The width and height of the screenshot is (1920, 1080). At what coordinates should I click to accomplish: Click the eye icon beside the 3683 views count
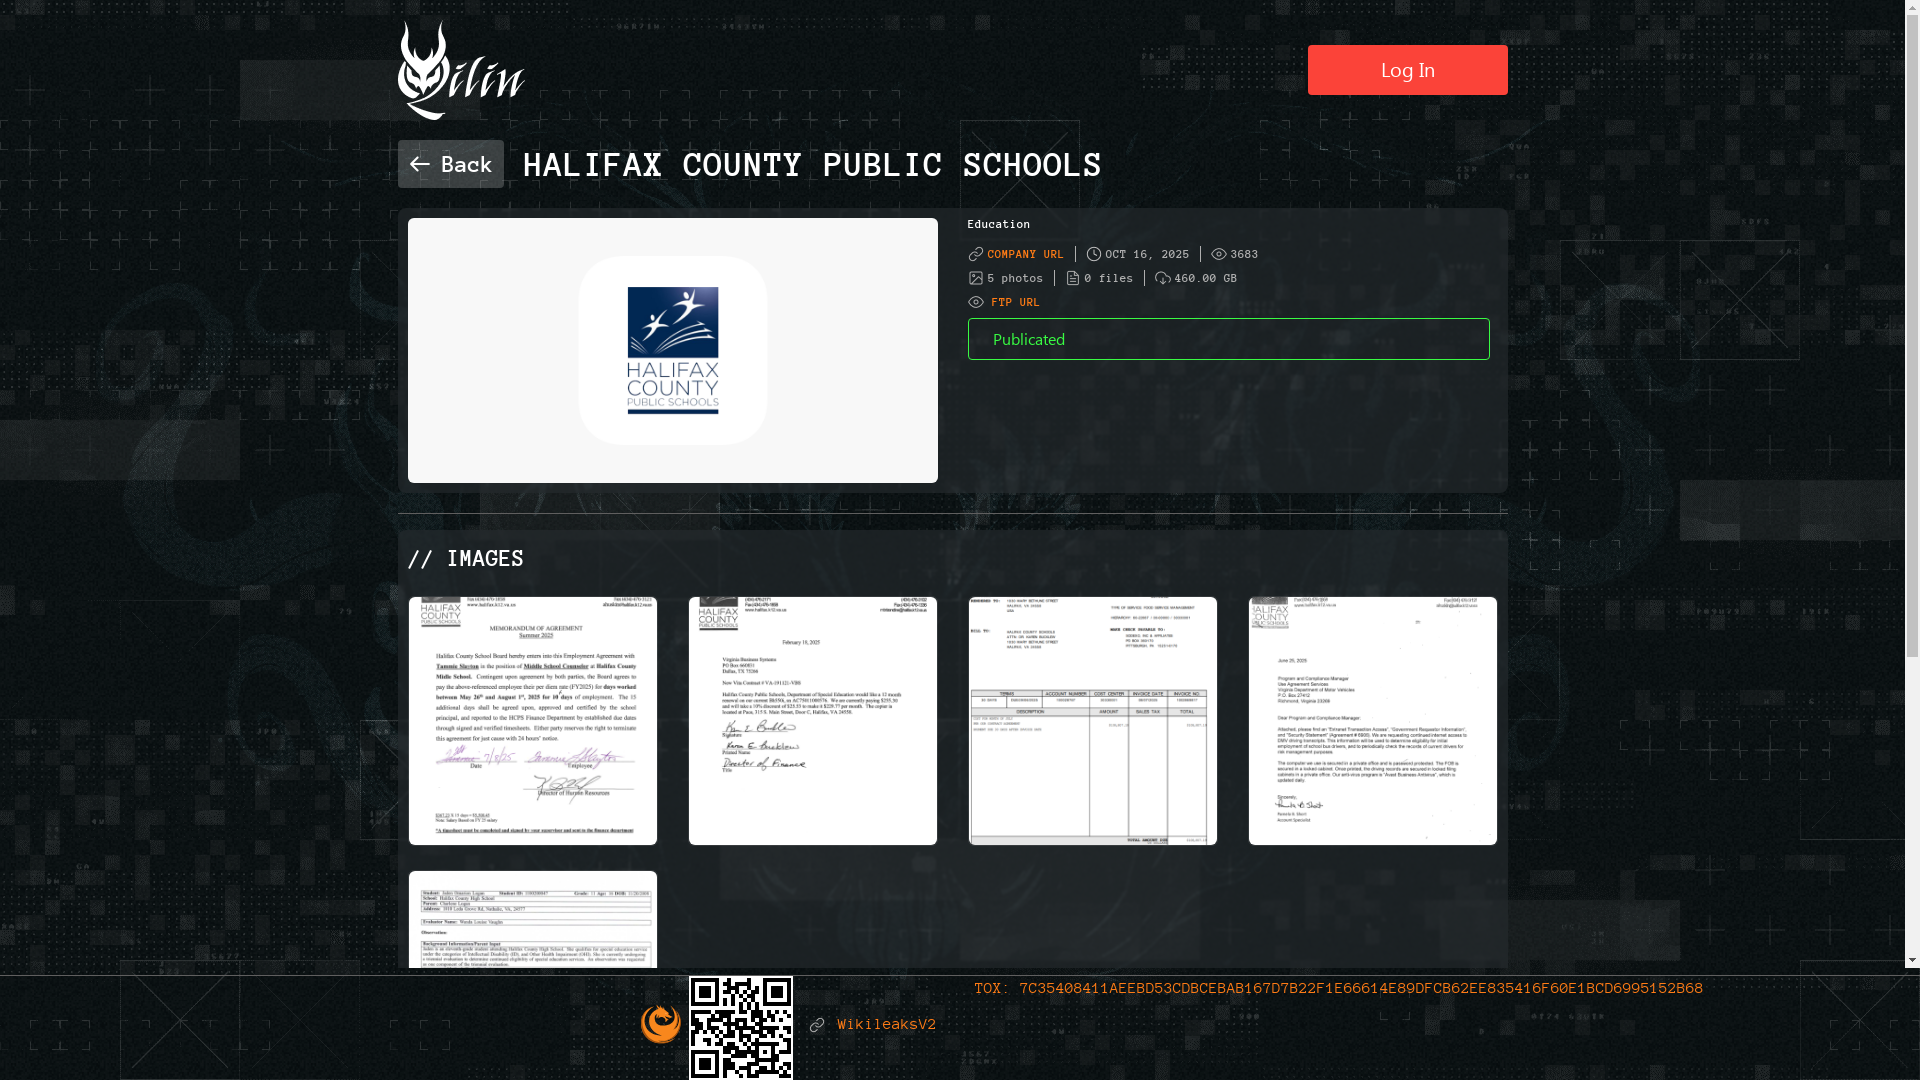[1218, 254]
